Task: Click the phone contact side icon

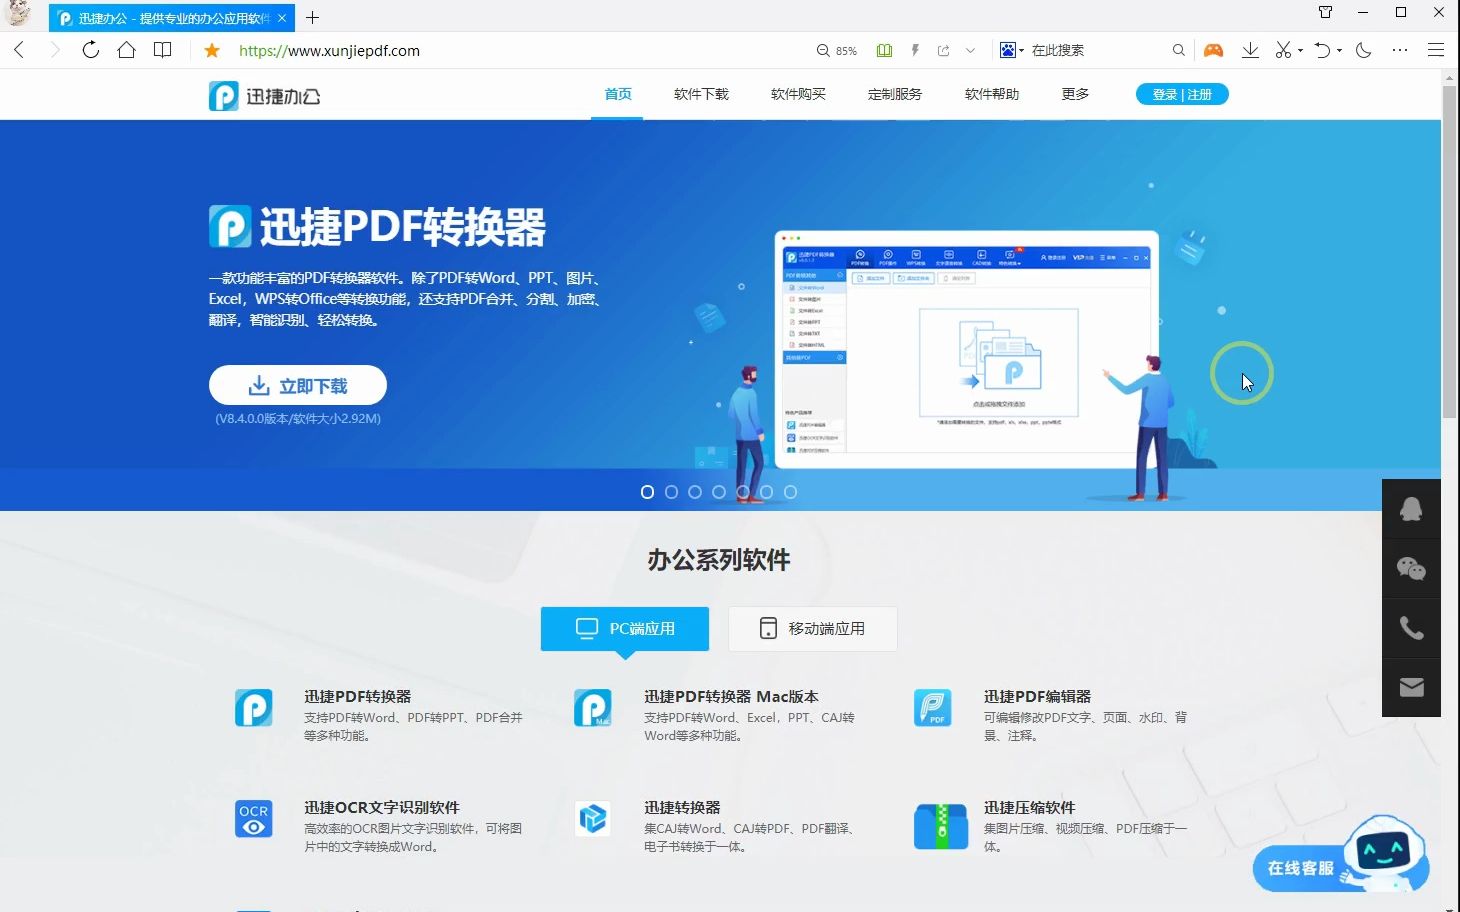Action: pyautogui.click(x=1411, y=628)
